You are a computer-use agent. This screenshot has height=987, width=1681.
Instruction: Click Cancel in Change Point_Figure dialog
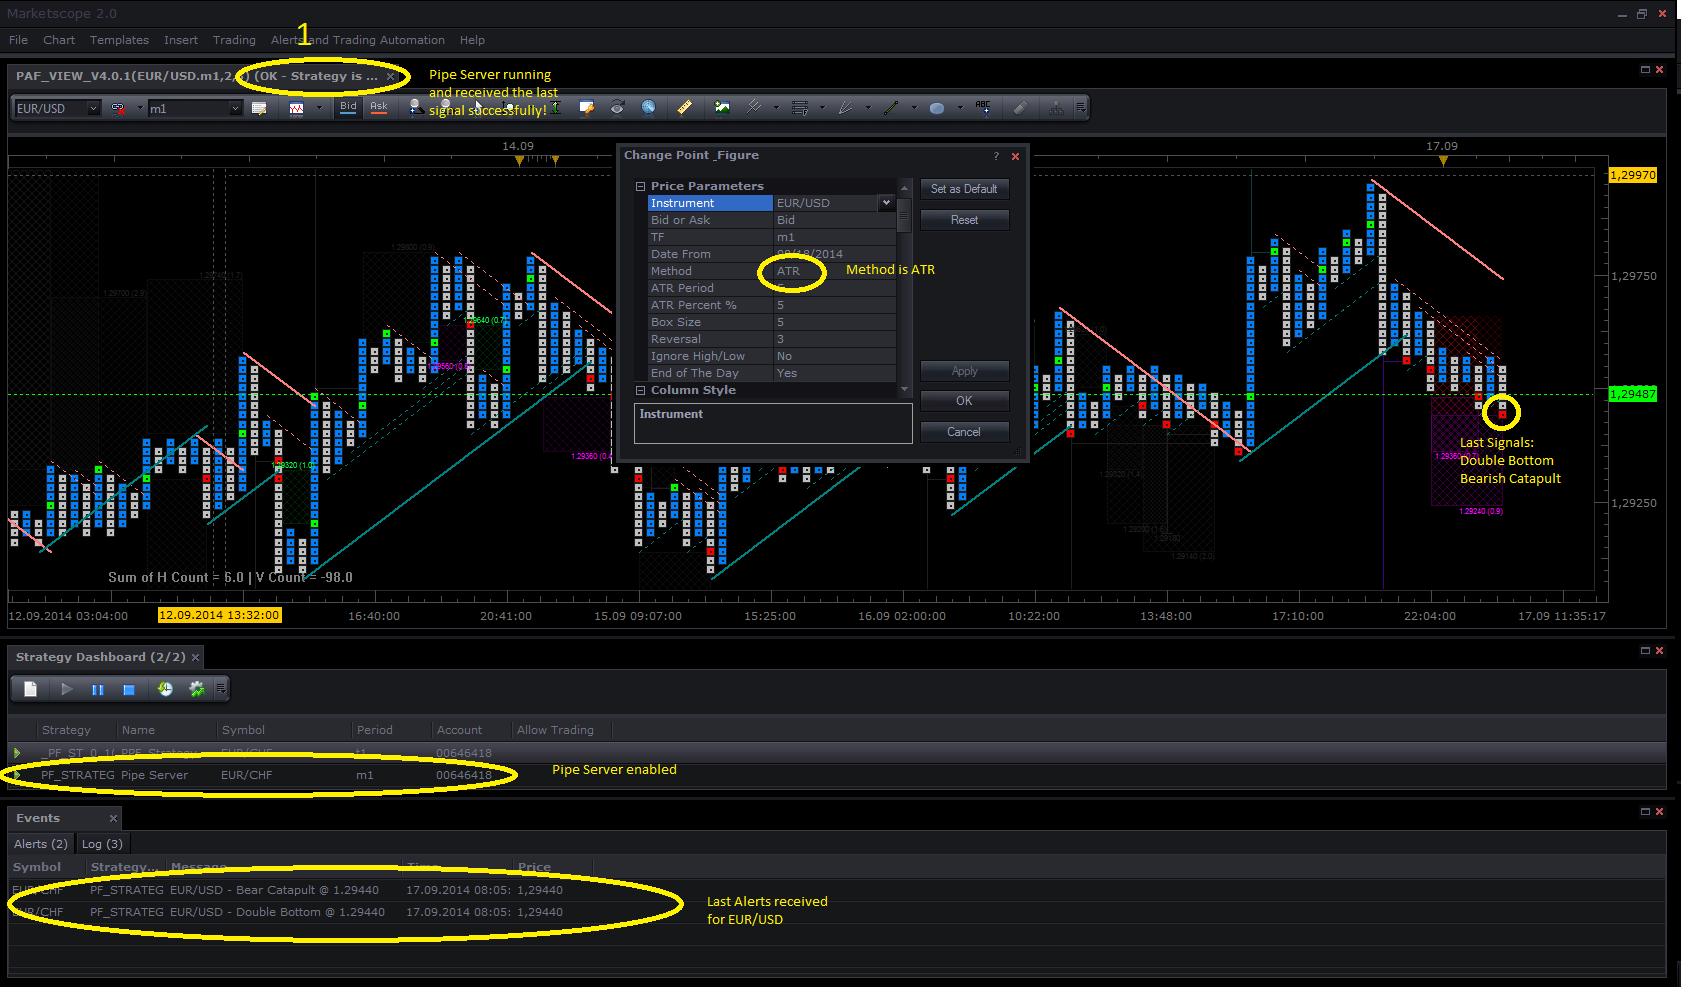tap(964, 432)
